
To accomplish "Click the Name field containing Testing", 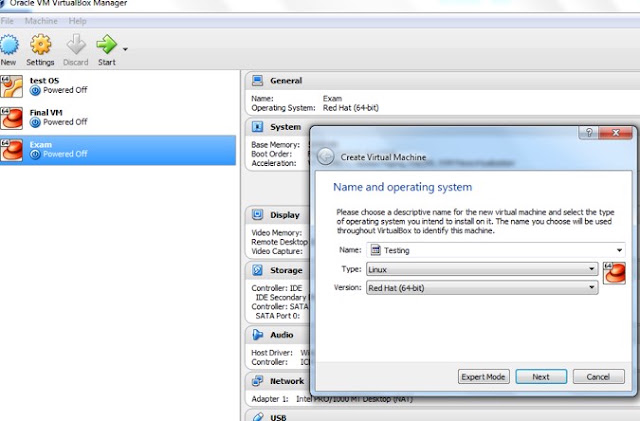I will click(x=496, y=250).
